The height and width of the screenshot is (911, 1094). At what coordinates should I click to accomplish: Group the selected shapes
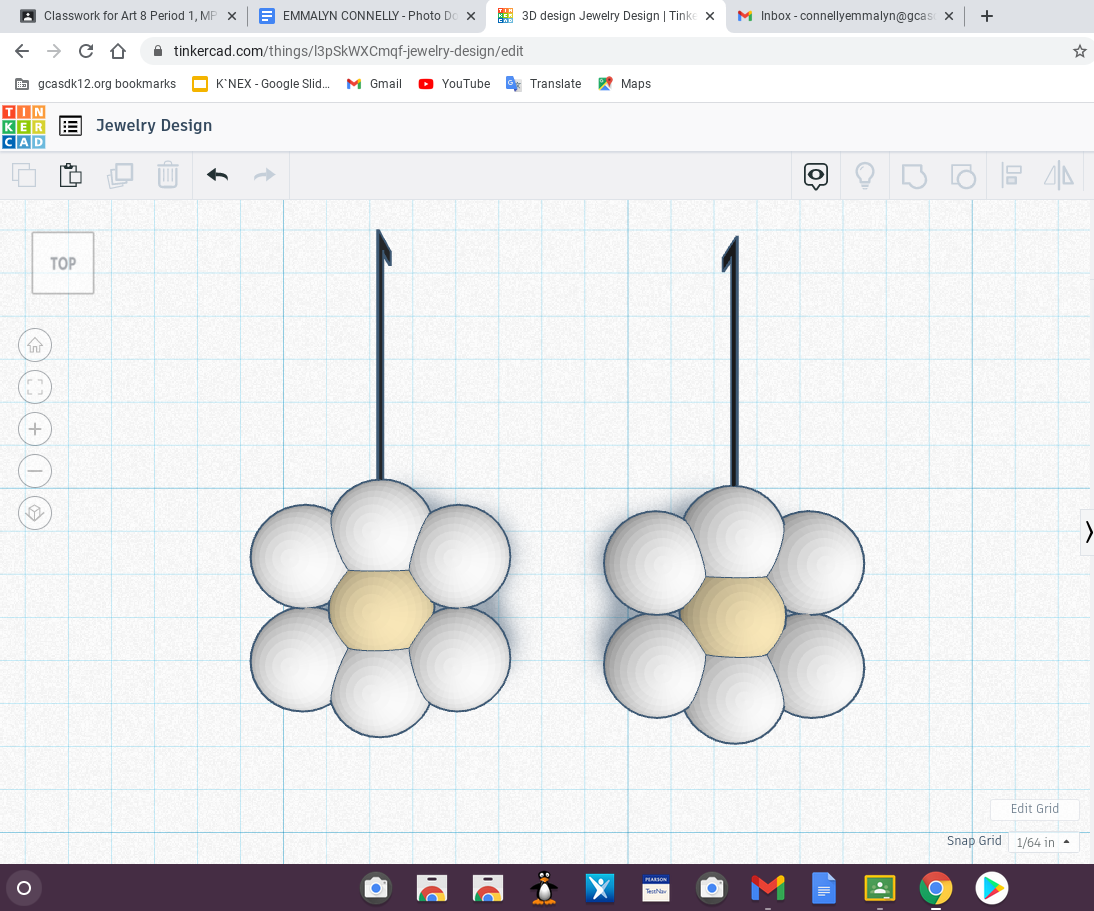(911, 175)
